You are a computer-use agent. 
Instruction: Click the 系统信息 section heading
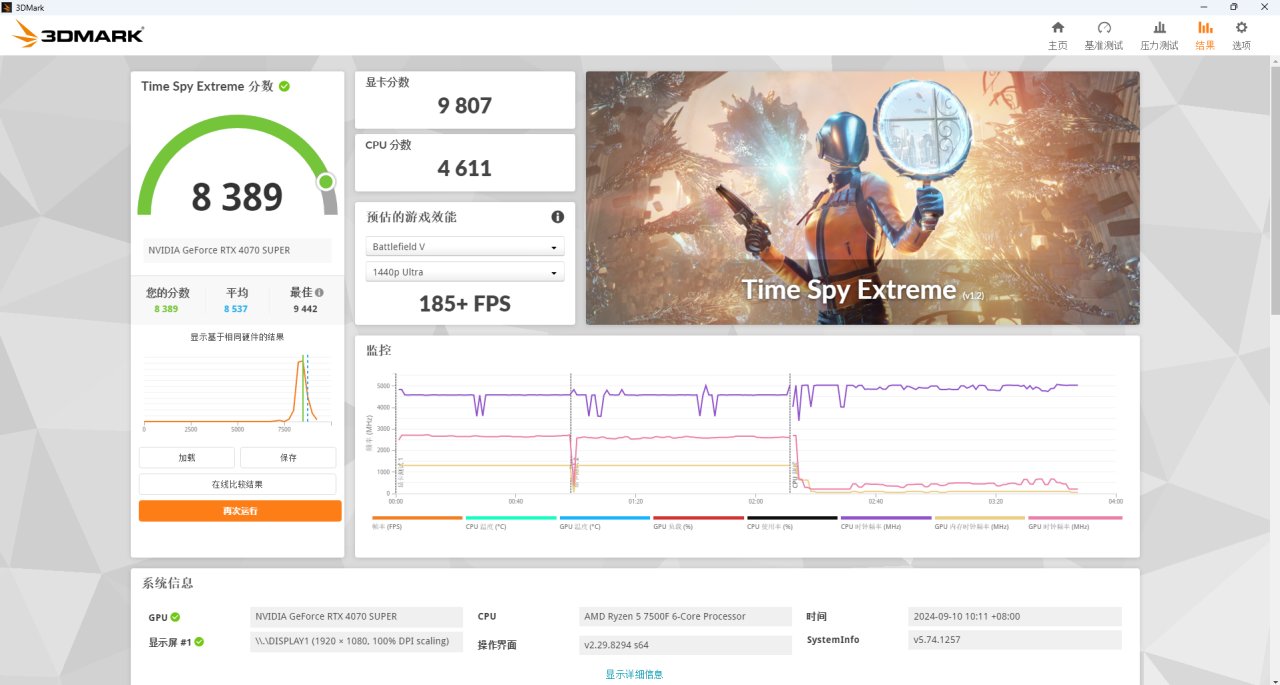tap(168, 583)
